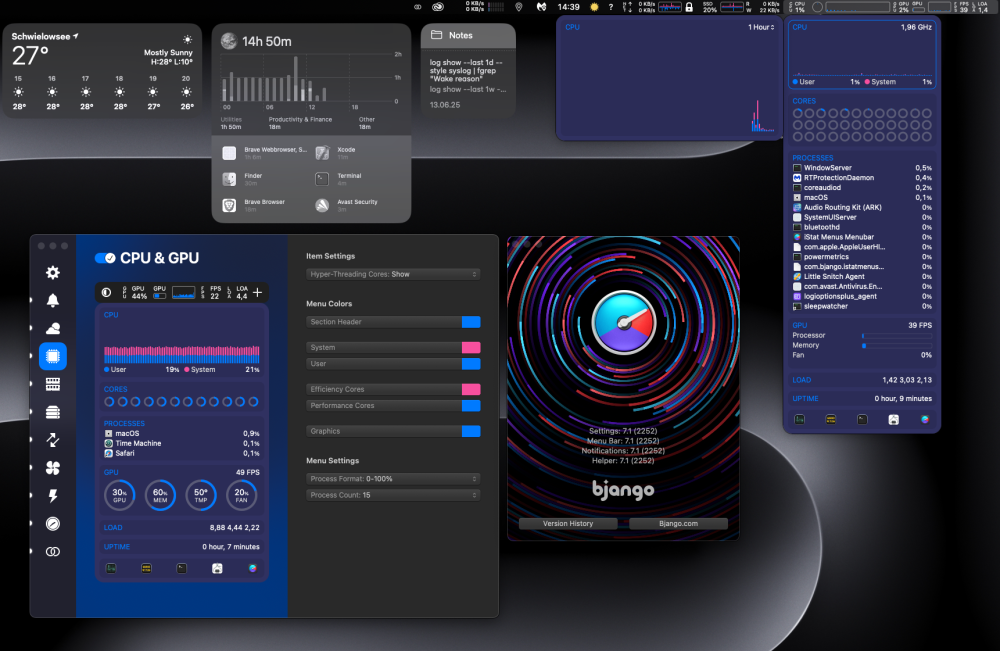This screenshot has width=1000, height=651.
Task: Select the Notifications bell in the sidebar
Action: coord(53,300)
